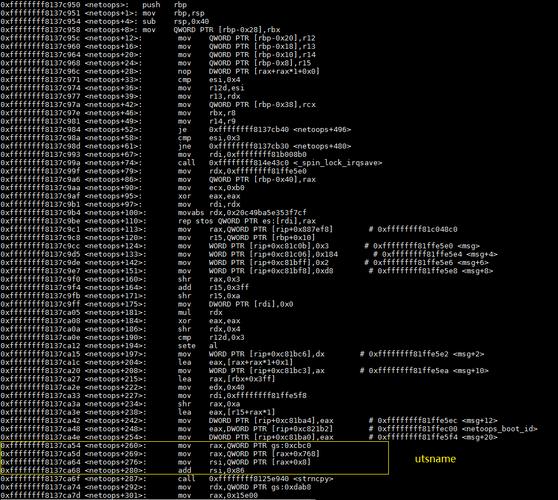Click the movabs rdx instruction line
The image size is (558, 500).
click(x=153, y=212)
